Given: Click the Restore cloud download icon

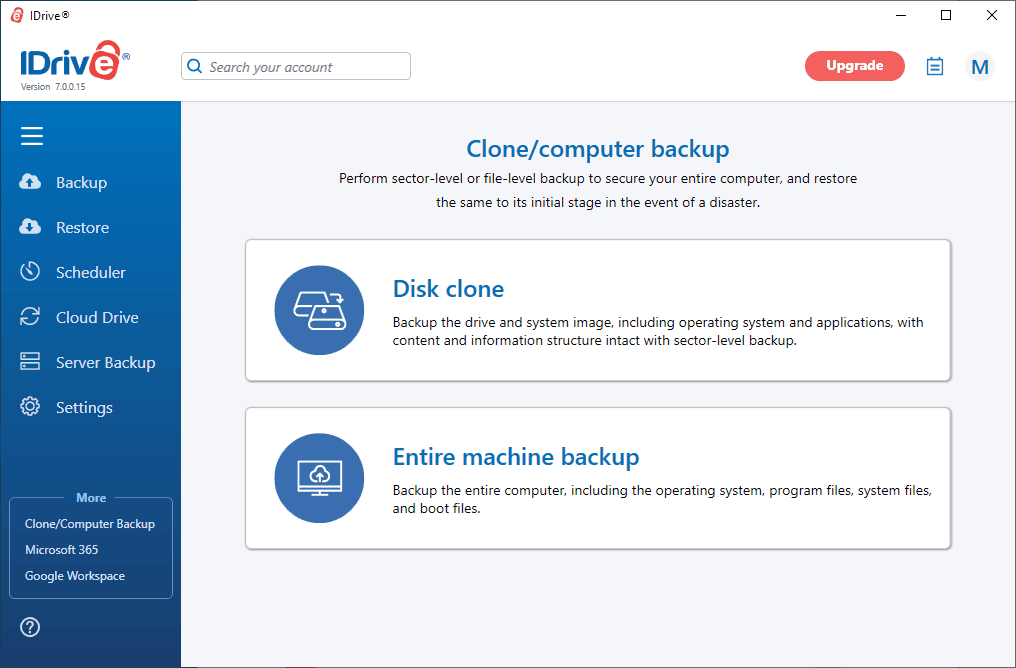Looking at the screenshot, I should tap(30, 227).
